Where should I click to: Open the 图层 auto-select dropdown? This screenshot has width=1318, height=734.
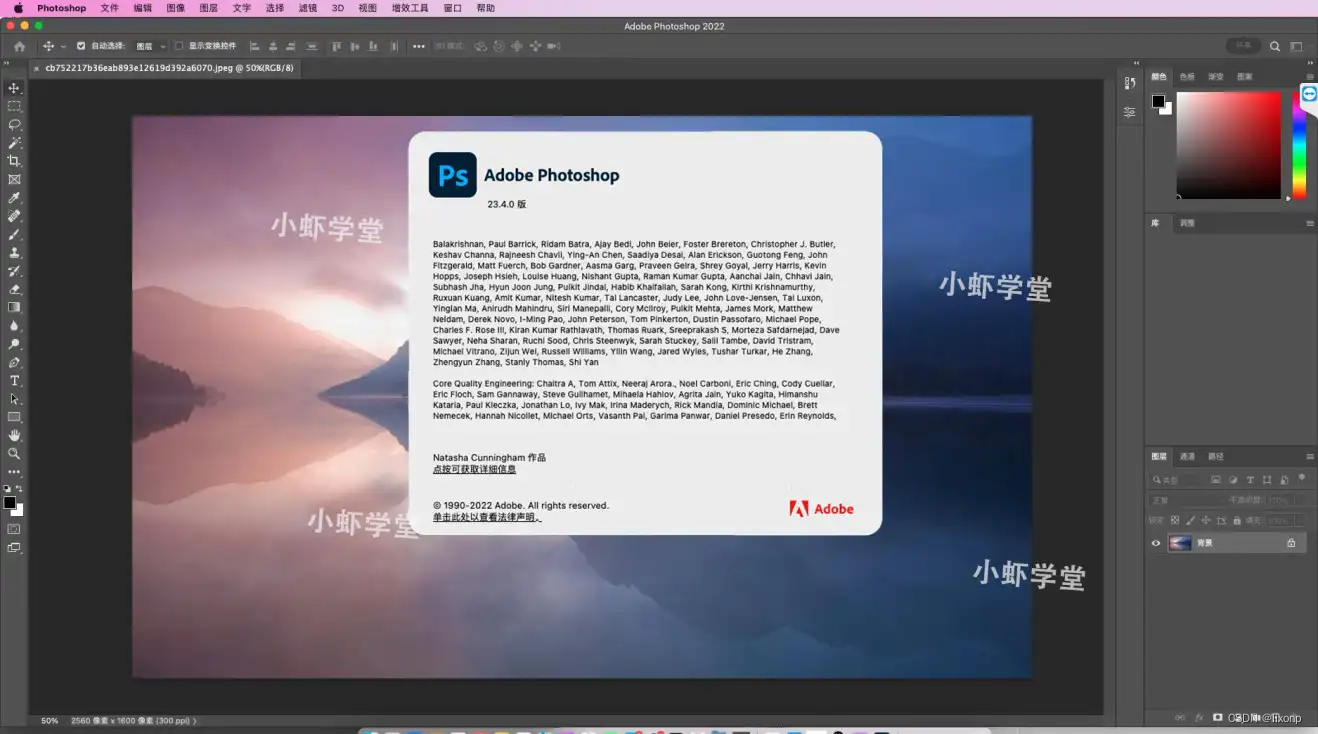click(x=150, y=46)
